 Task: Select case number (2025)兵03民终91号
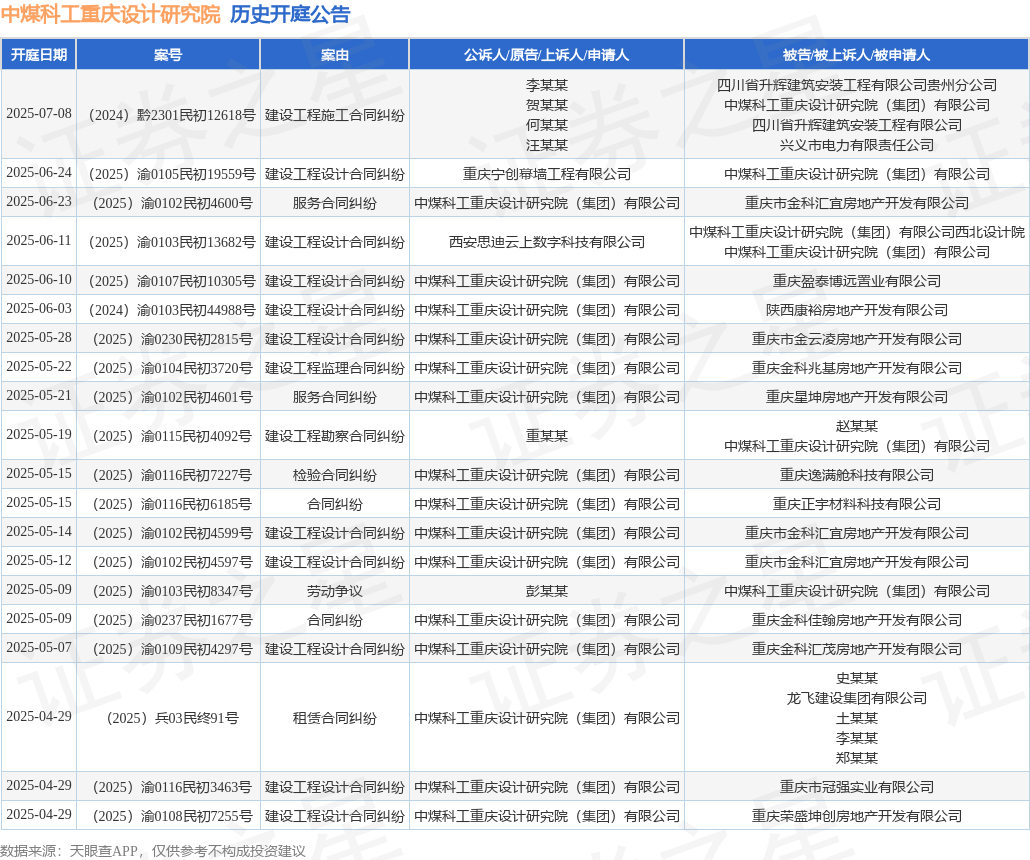click(172, 718)
